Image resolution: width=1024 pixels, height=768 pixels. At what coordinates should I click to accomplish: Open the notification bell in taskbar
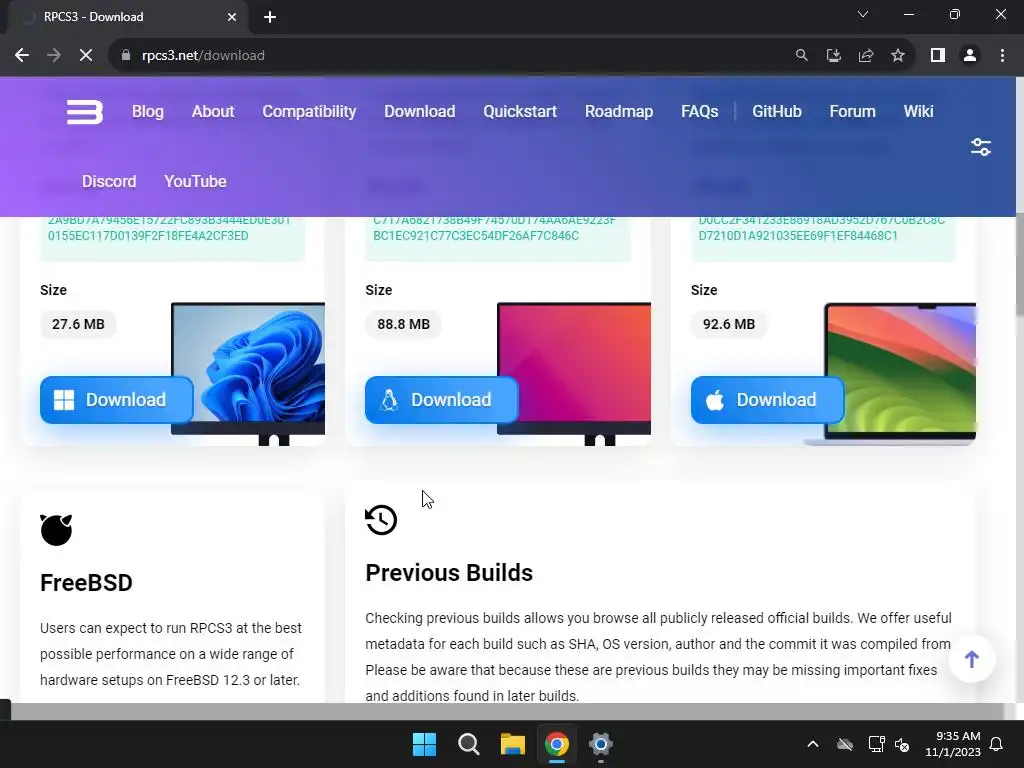pyautogui.click(x=997, y=744)
